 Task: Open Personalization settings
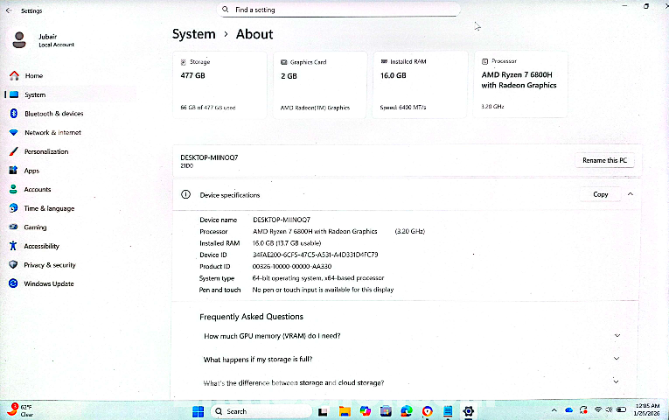[x=46, y=152]
